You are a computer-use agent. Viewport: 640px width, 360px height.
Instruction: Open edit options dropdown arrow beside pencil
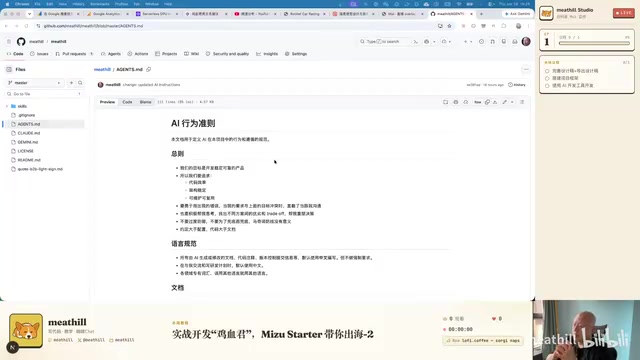coord(512,102)
